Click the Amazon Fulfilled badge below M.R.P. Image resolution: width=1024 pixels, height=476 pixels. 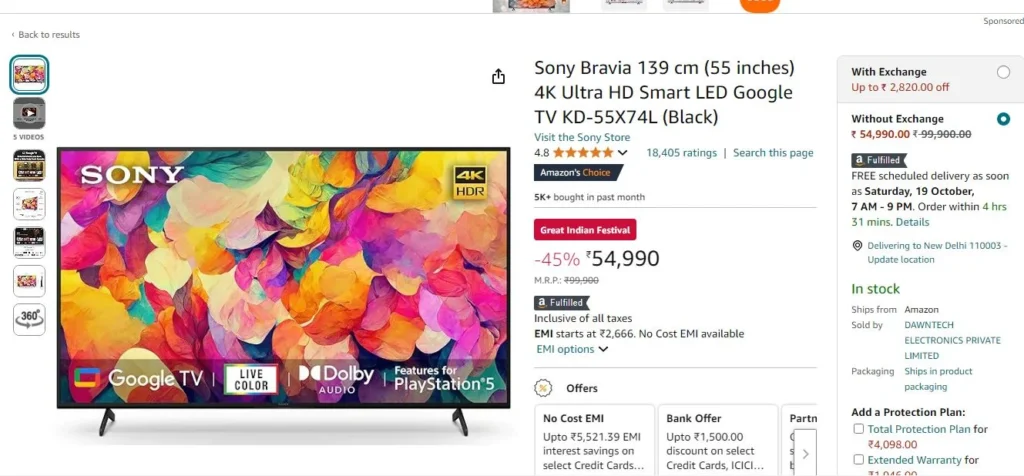pos(562,303)
